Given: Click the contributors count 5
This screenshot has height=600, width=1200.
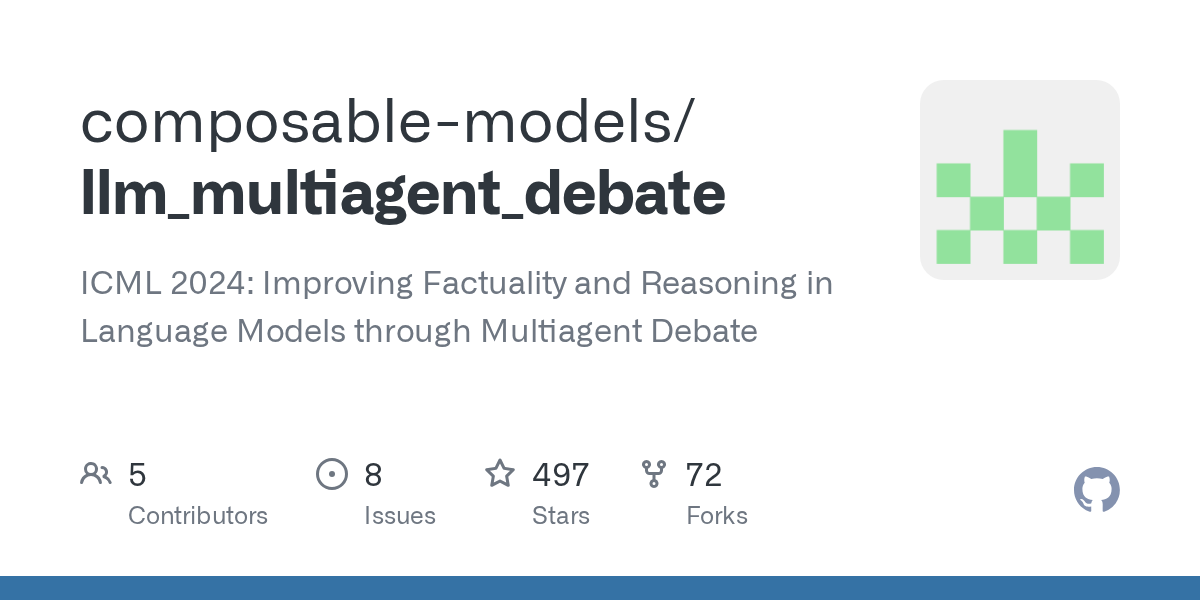Looking at the screenshot, I should [x=138, y=475].
